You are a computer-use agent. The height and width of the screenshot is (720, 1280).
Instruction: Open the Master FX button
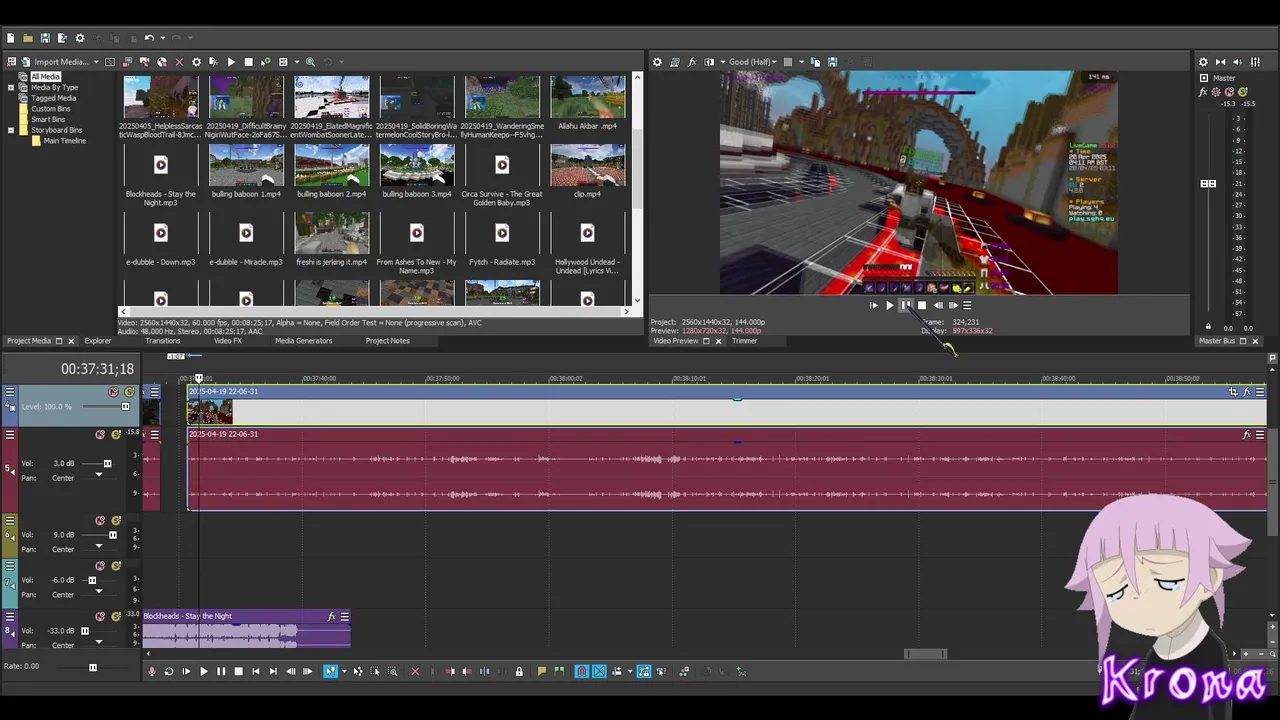coord(1203,92)
